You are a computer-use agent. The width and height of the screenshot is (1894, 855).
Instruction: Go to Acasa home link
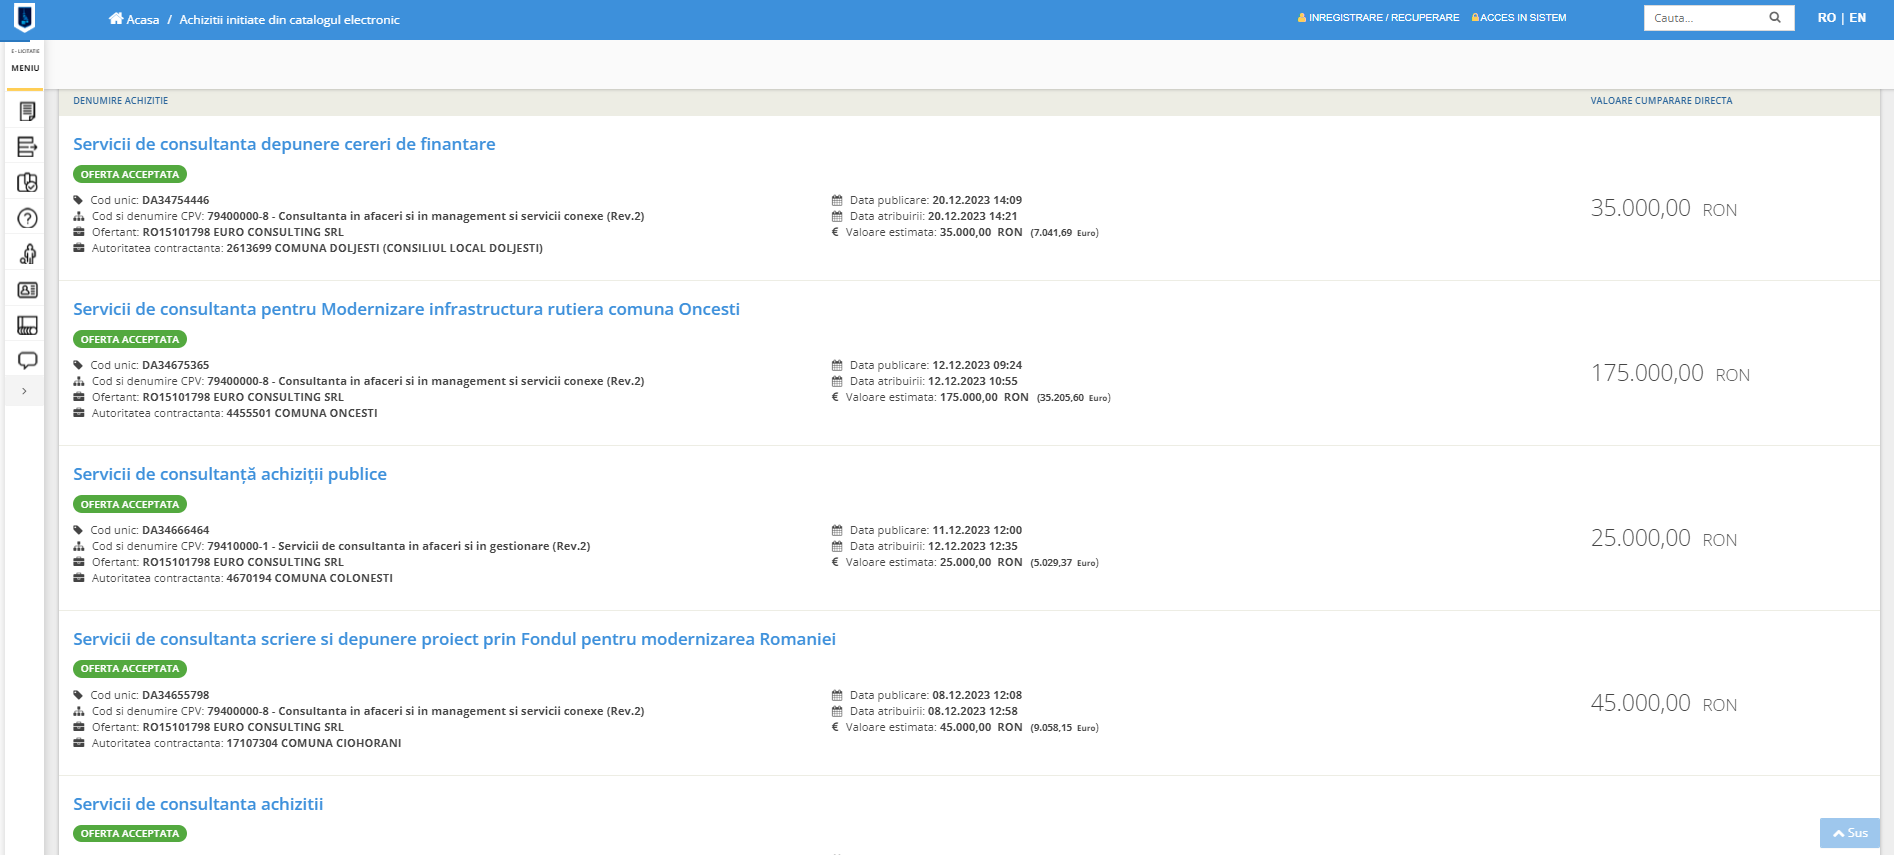point(134,19)
